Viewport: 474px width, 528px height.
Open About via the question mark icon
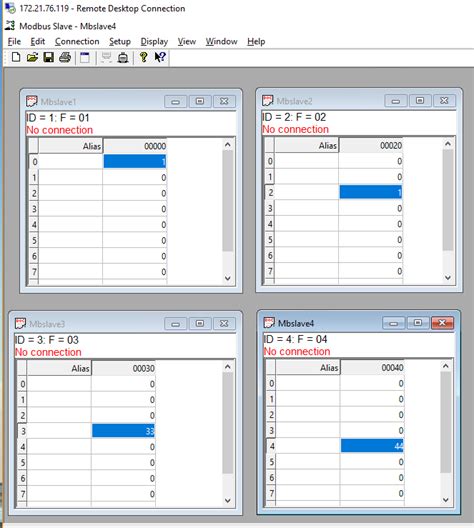(x=143, y=58)
